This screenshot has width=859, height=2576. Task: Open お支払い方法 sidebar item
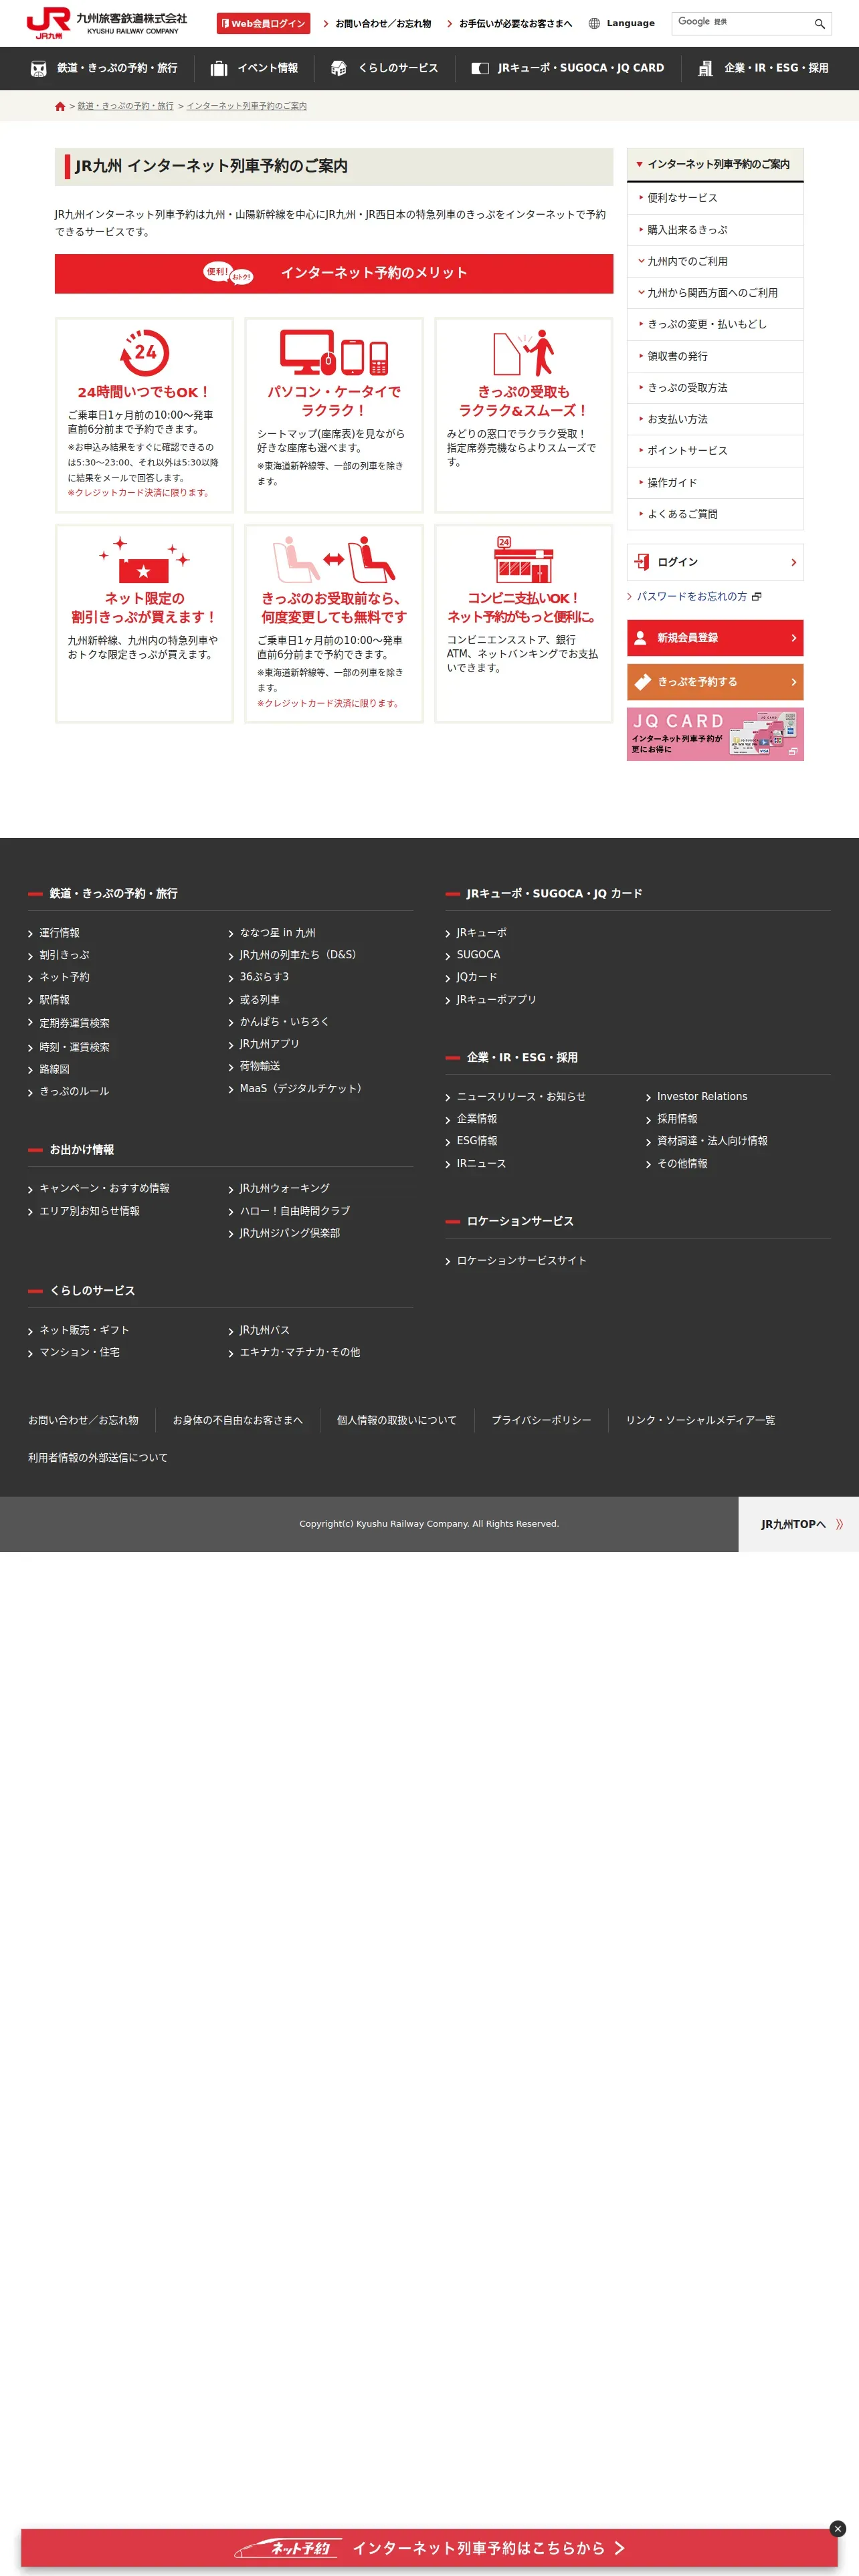click(x=715, y=419)
